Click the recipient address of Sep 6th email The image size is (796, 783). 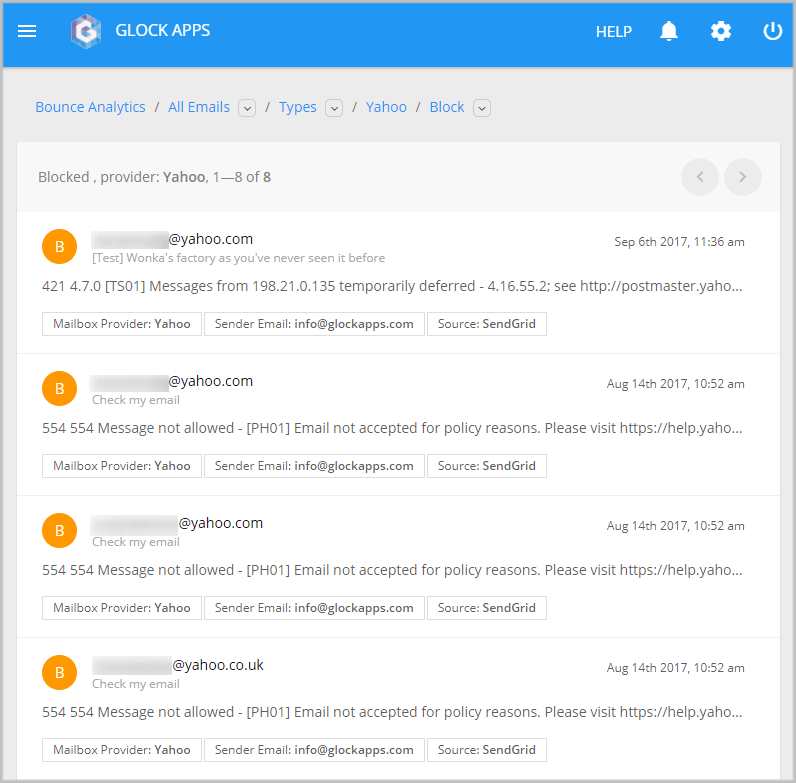pyautogui.click(x=172, y=239)
